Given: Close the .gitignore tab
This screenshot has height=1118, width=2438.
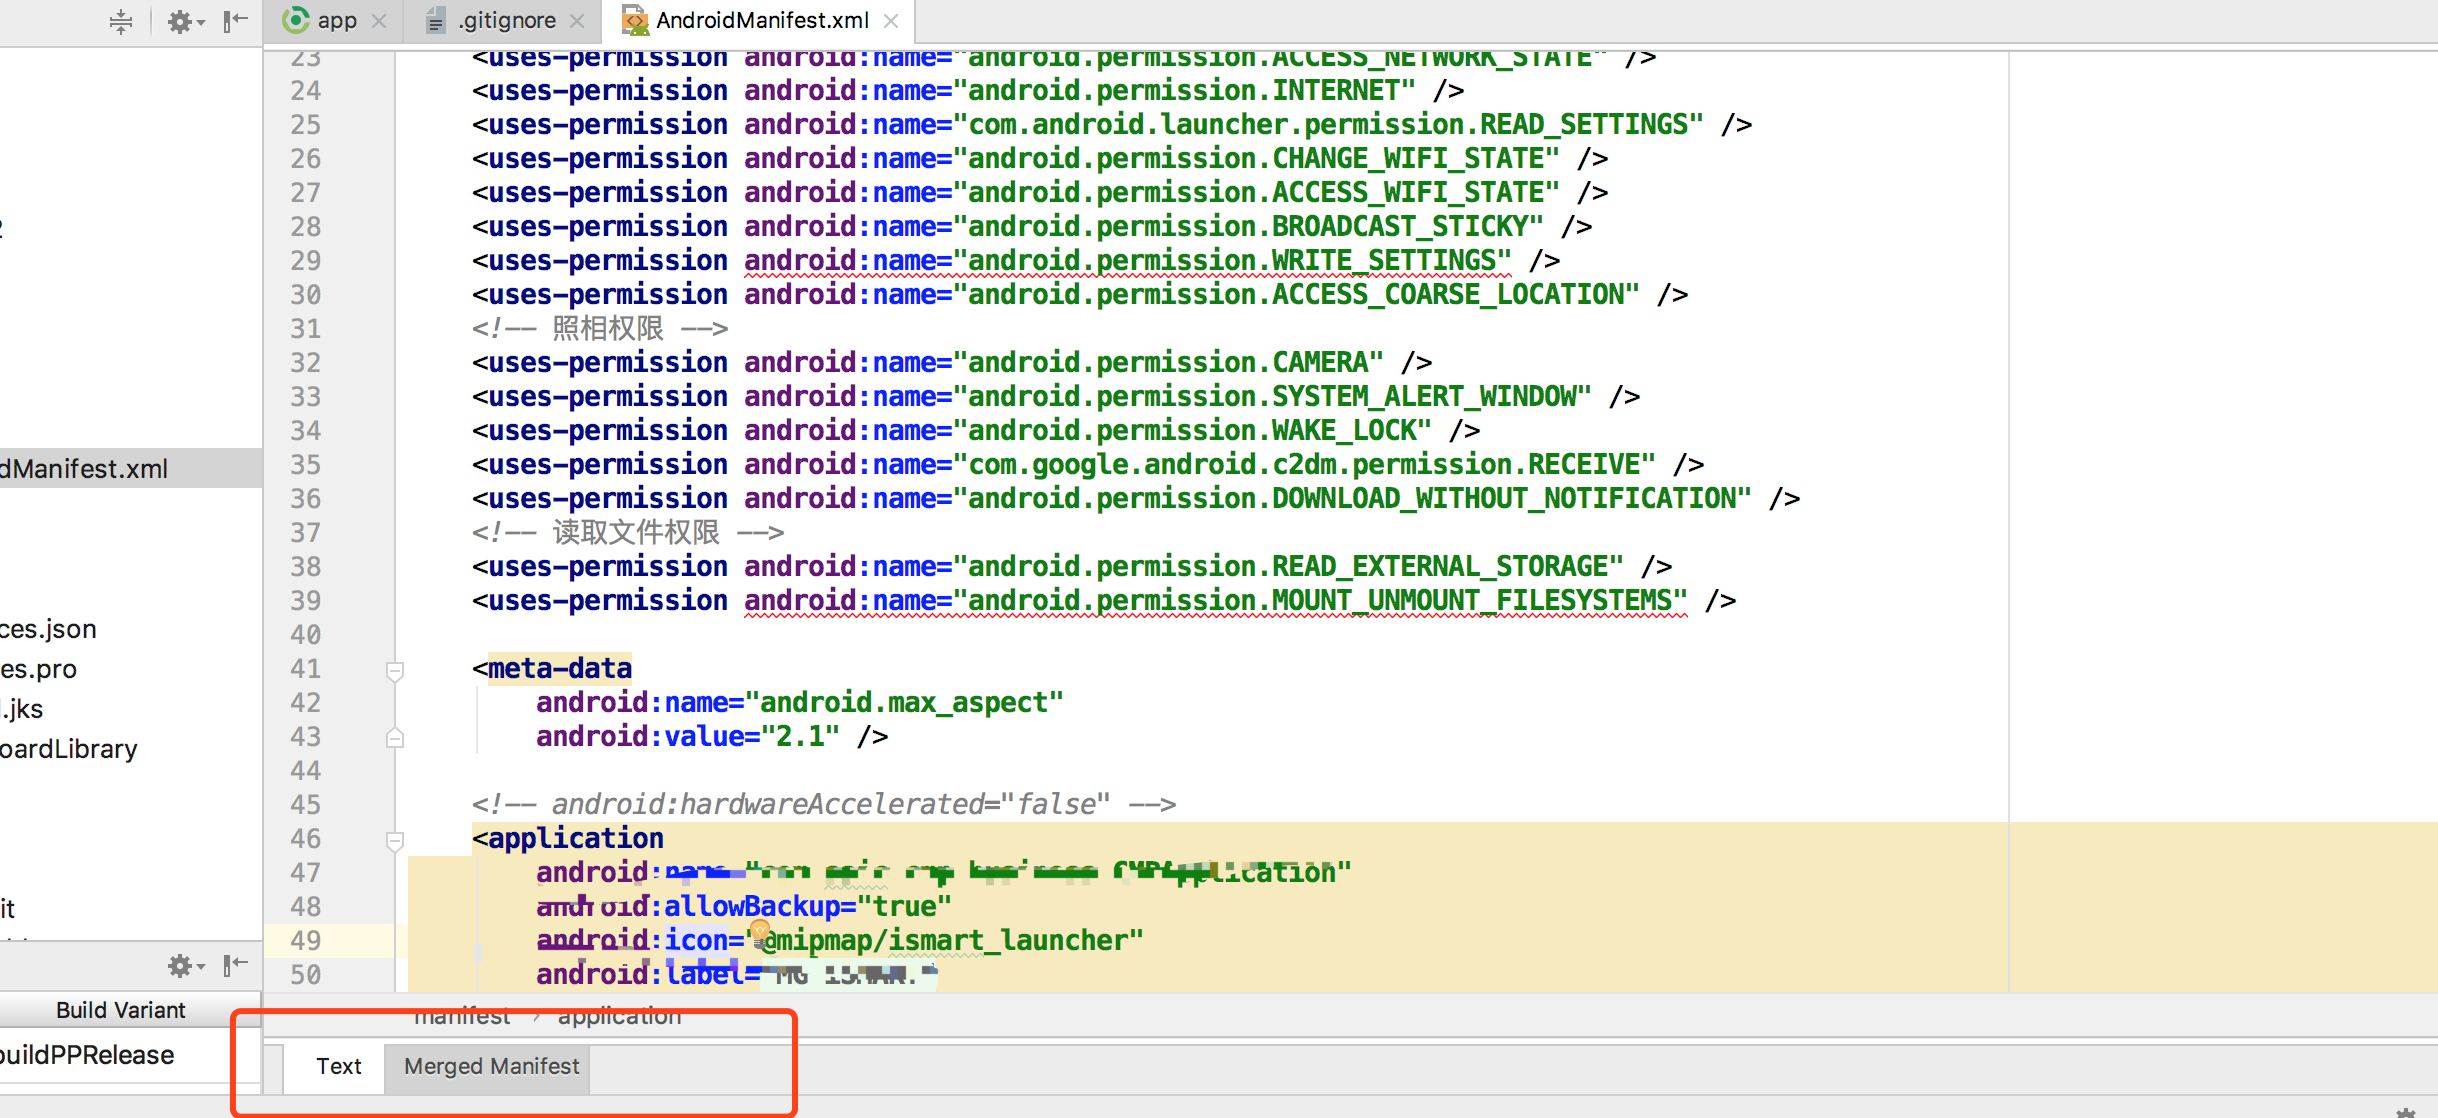Looking at the screenshot, I should pos(577,21).
